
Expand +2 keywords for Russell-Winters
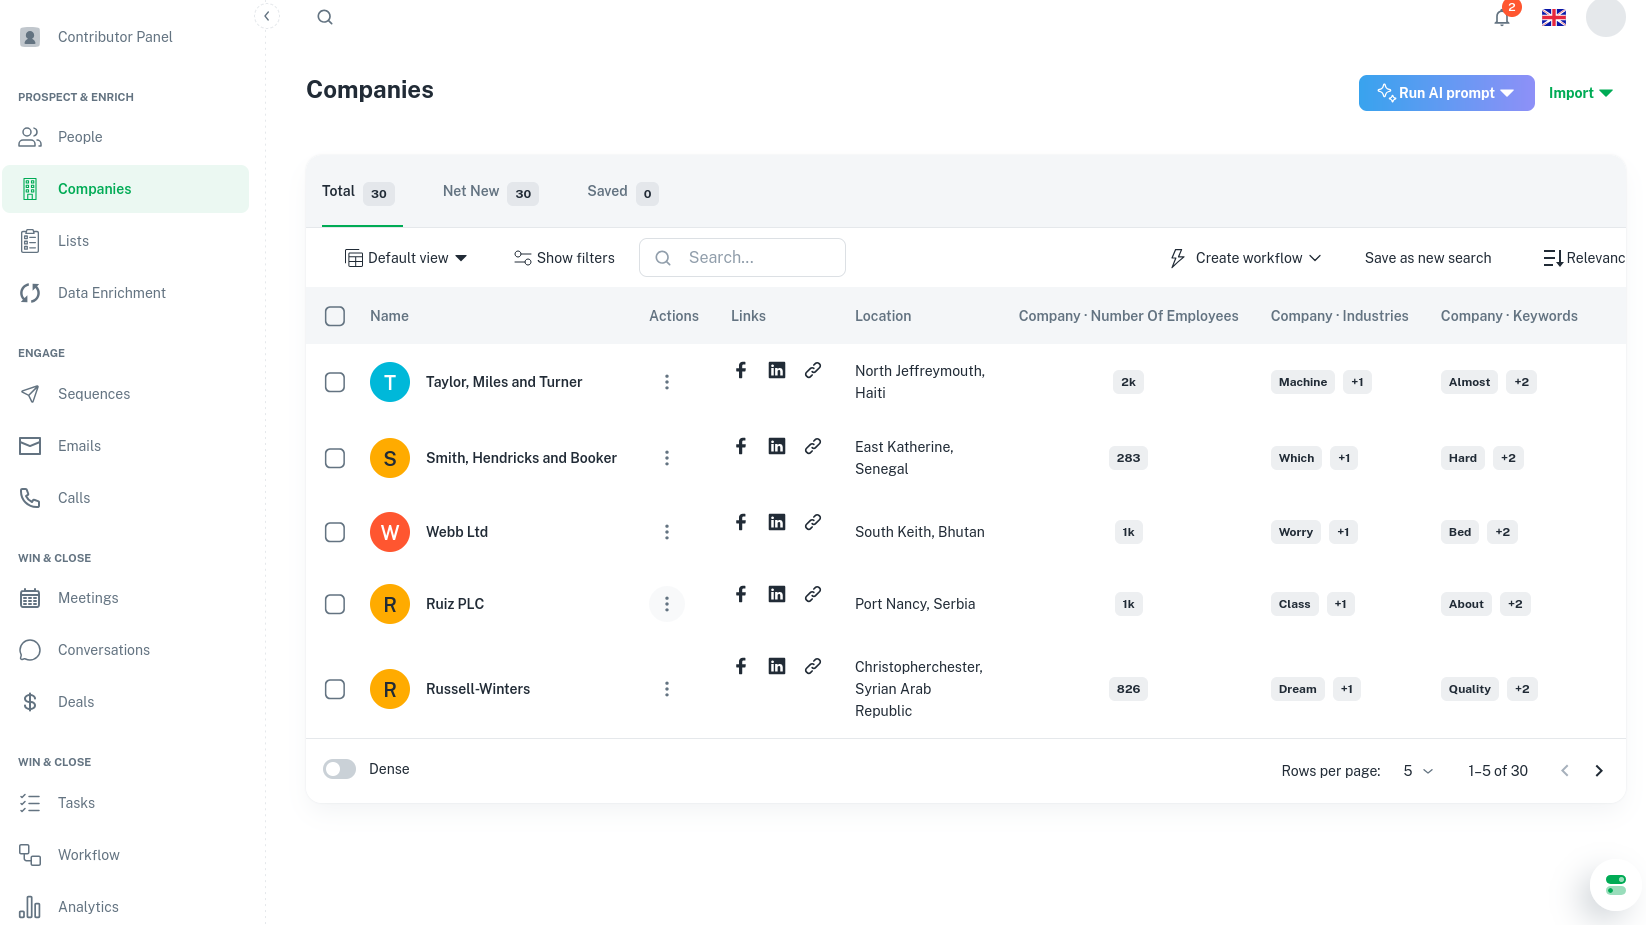1522,689
